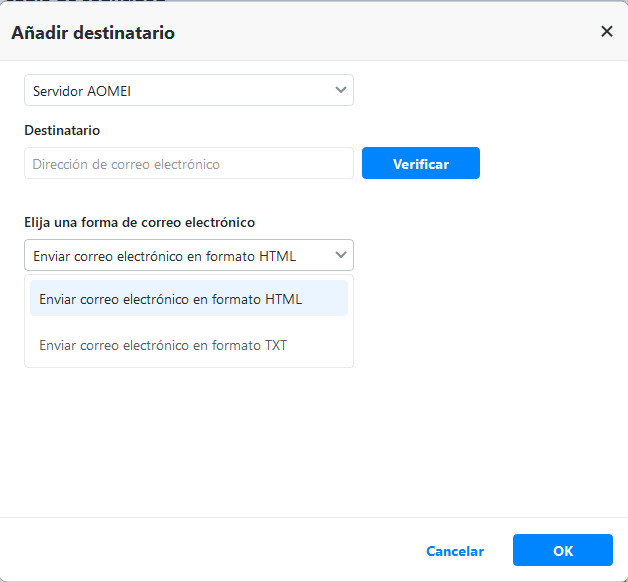628x582 pixels.
Task: Click the Servidor AOMEI dropdown chevron arrow
Action: [x=341, y=90]
